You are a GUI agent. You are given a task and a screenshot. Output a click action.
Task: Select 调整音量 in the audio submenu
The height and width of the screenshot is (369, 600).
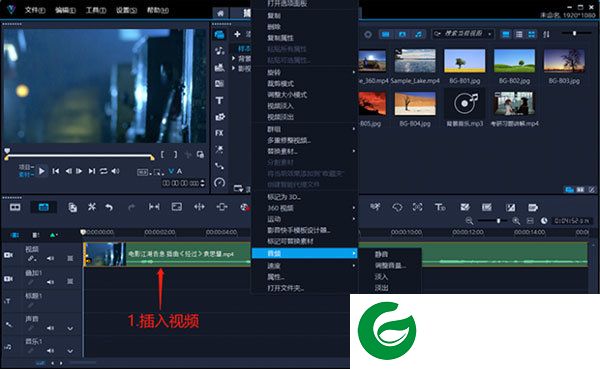tap(390, 265)
